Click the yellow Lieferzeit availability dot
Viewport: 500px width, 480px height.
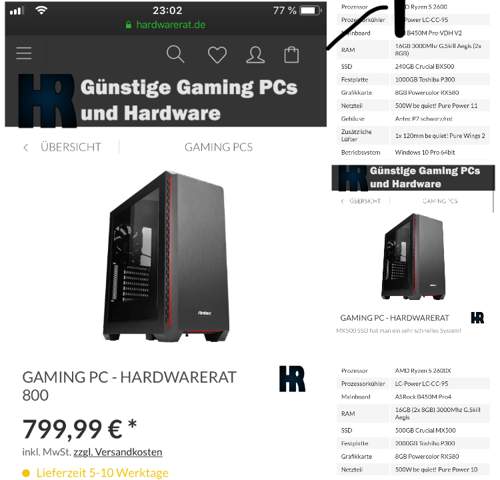tap(26, 473)
